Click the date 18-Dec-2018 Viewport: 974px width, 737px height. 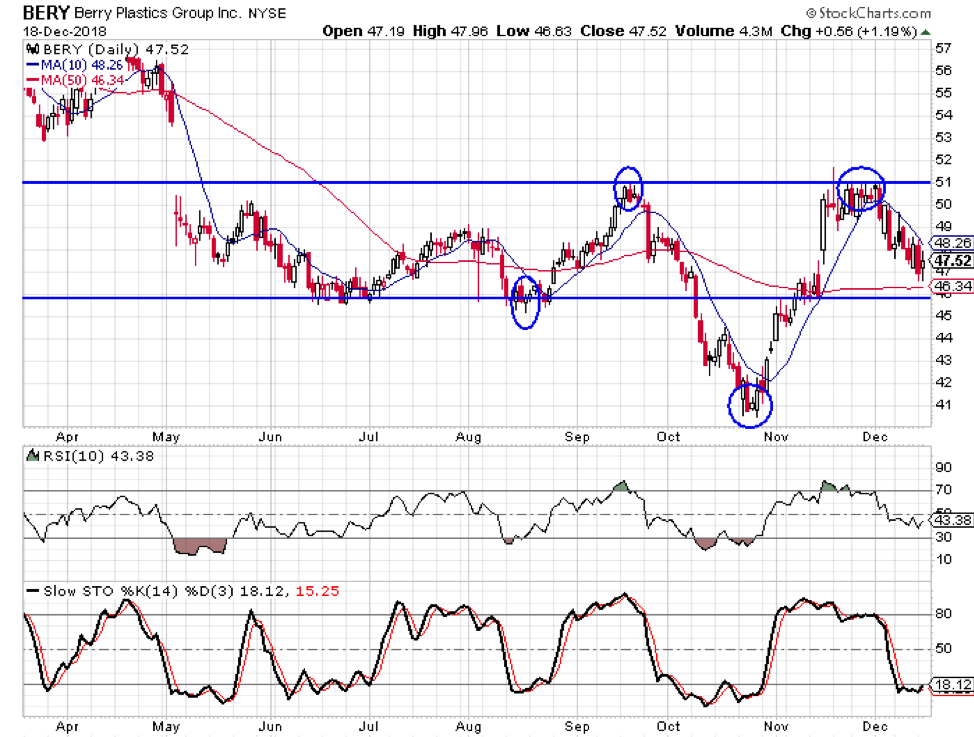pyautogui.click(x=65, y=31)
